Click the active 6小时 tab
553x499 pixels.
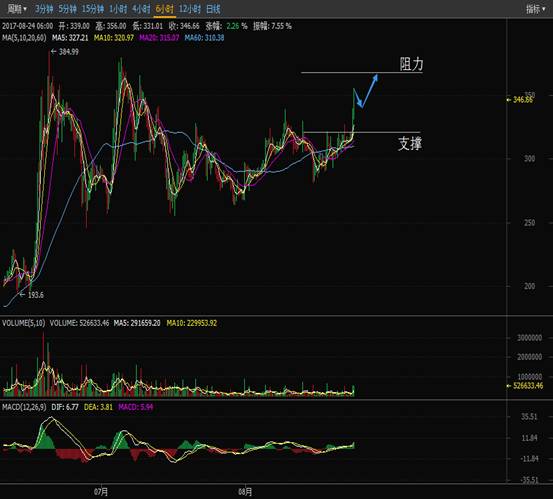pyautogui.click(x=164, y=9)
